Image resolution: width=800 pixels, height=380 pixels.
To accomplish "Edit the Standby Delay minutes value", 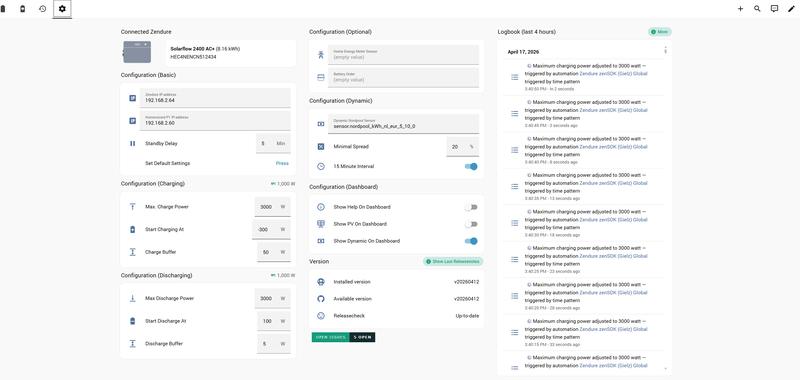I will click(x=273, y=143).
